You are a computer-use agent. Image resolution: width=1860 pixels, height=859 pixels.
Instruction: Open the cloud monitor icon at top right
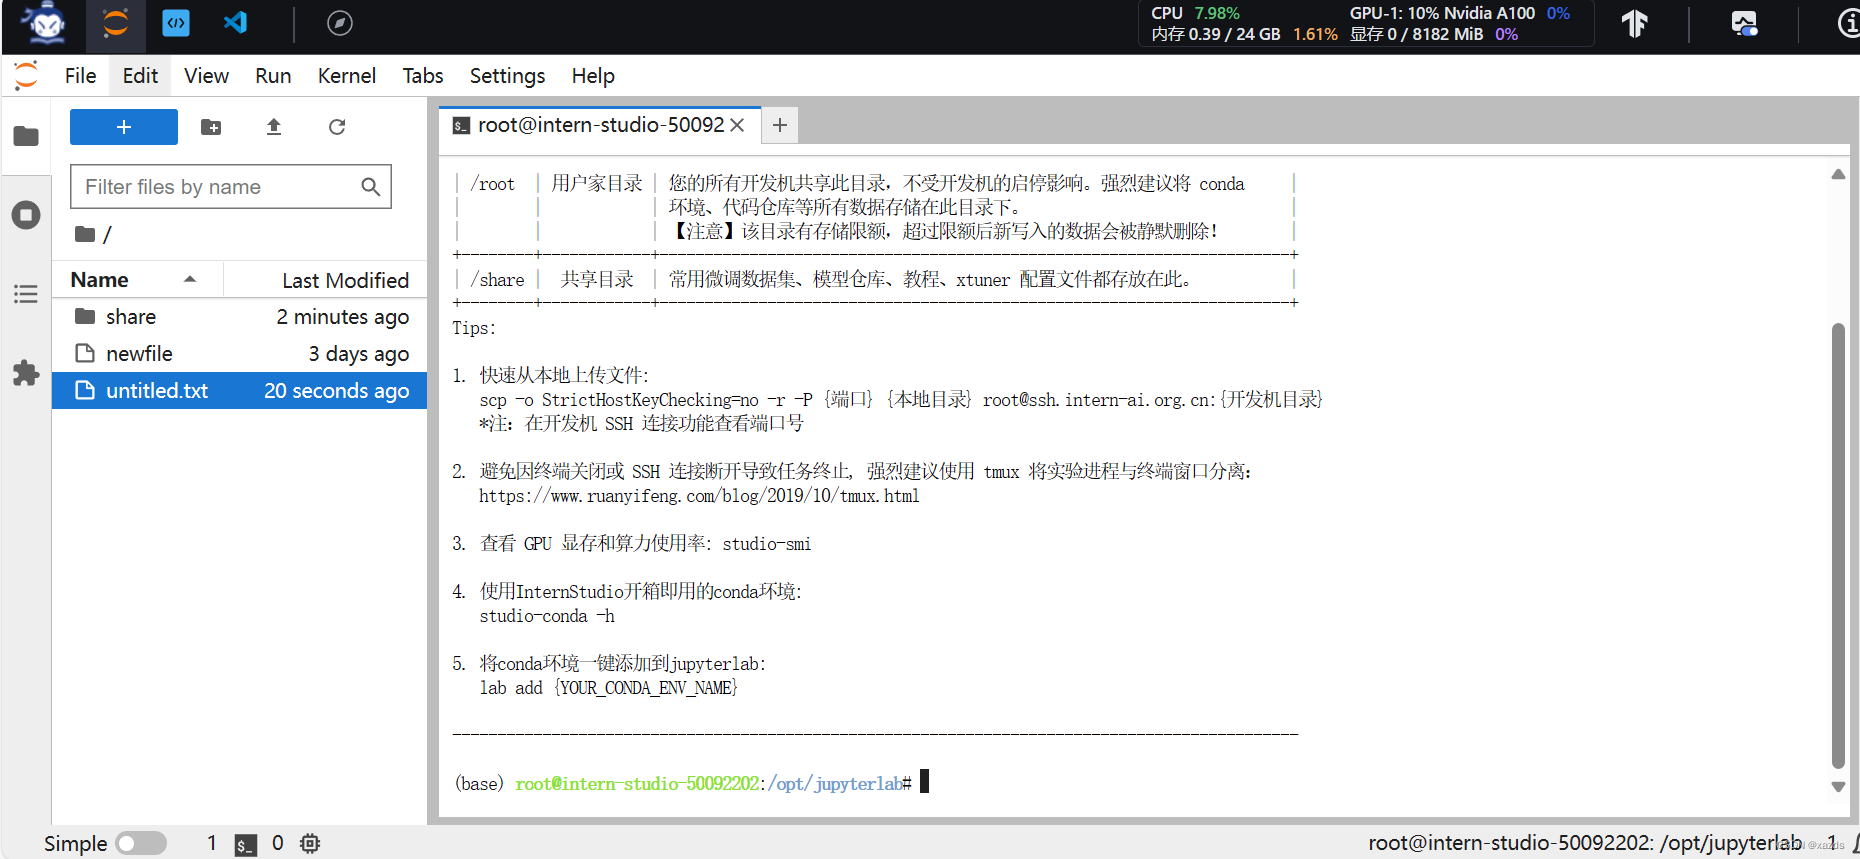[x=1744, y=23]
